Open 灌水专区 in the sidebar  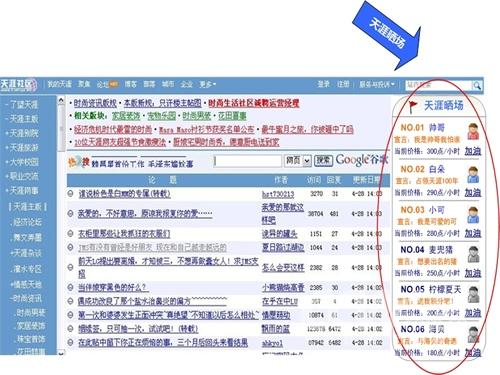click(x=27, y=269)
